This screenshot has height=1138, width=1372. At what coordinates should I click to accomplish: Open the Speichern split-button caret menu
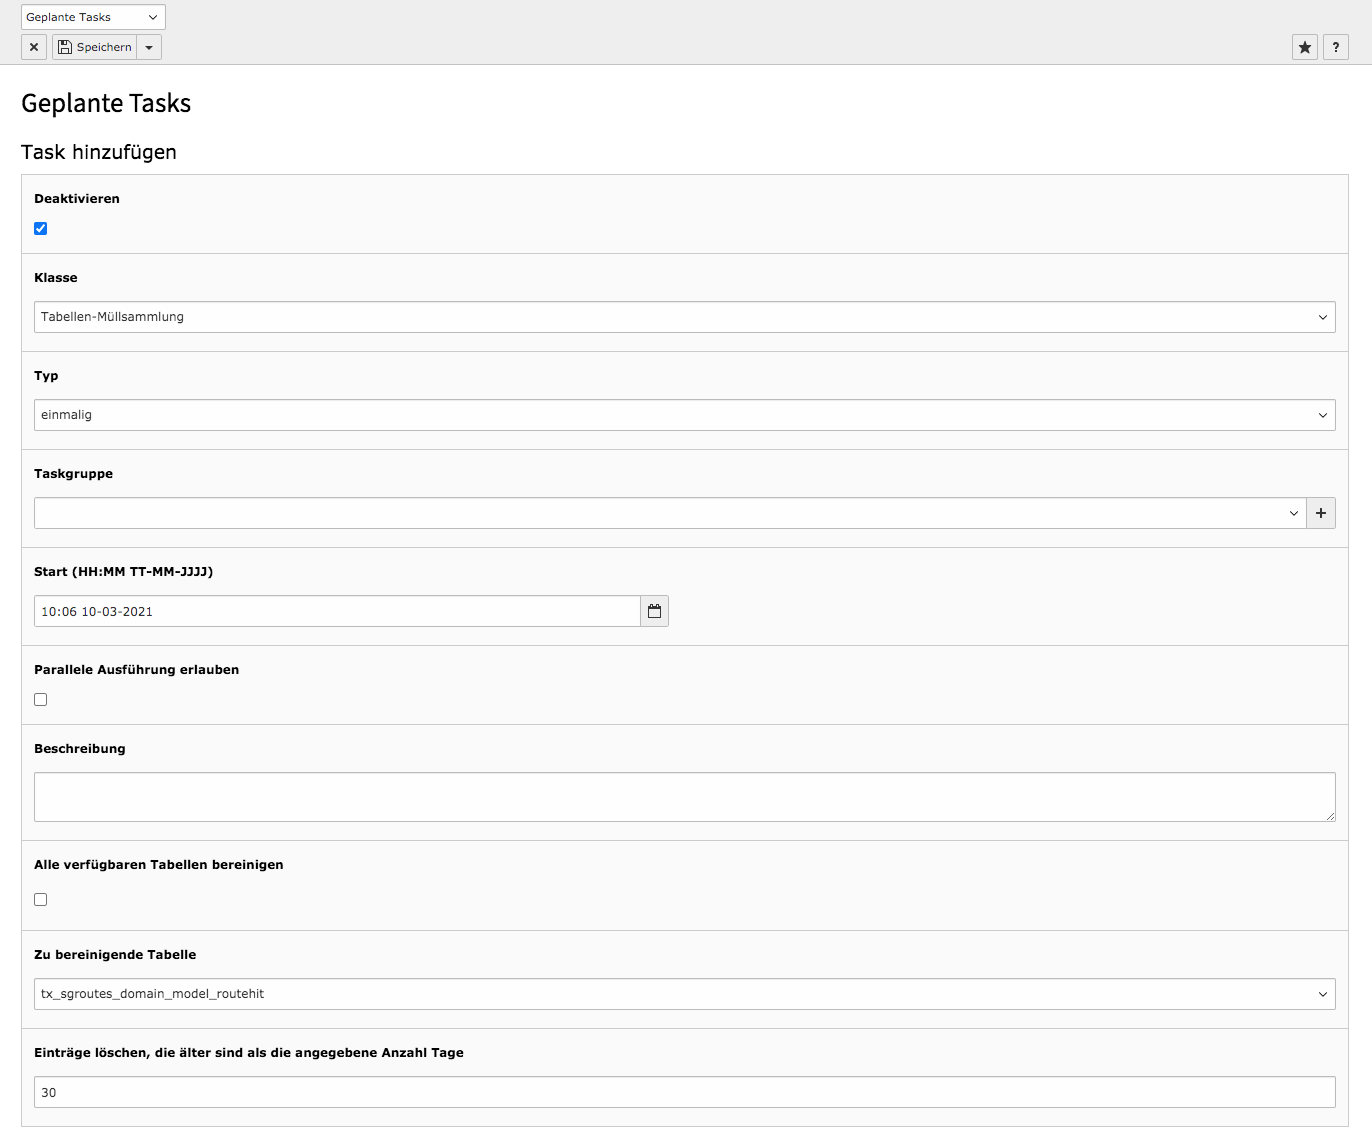(x=148, y=46)
